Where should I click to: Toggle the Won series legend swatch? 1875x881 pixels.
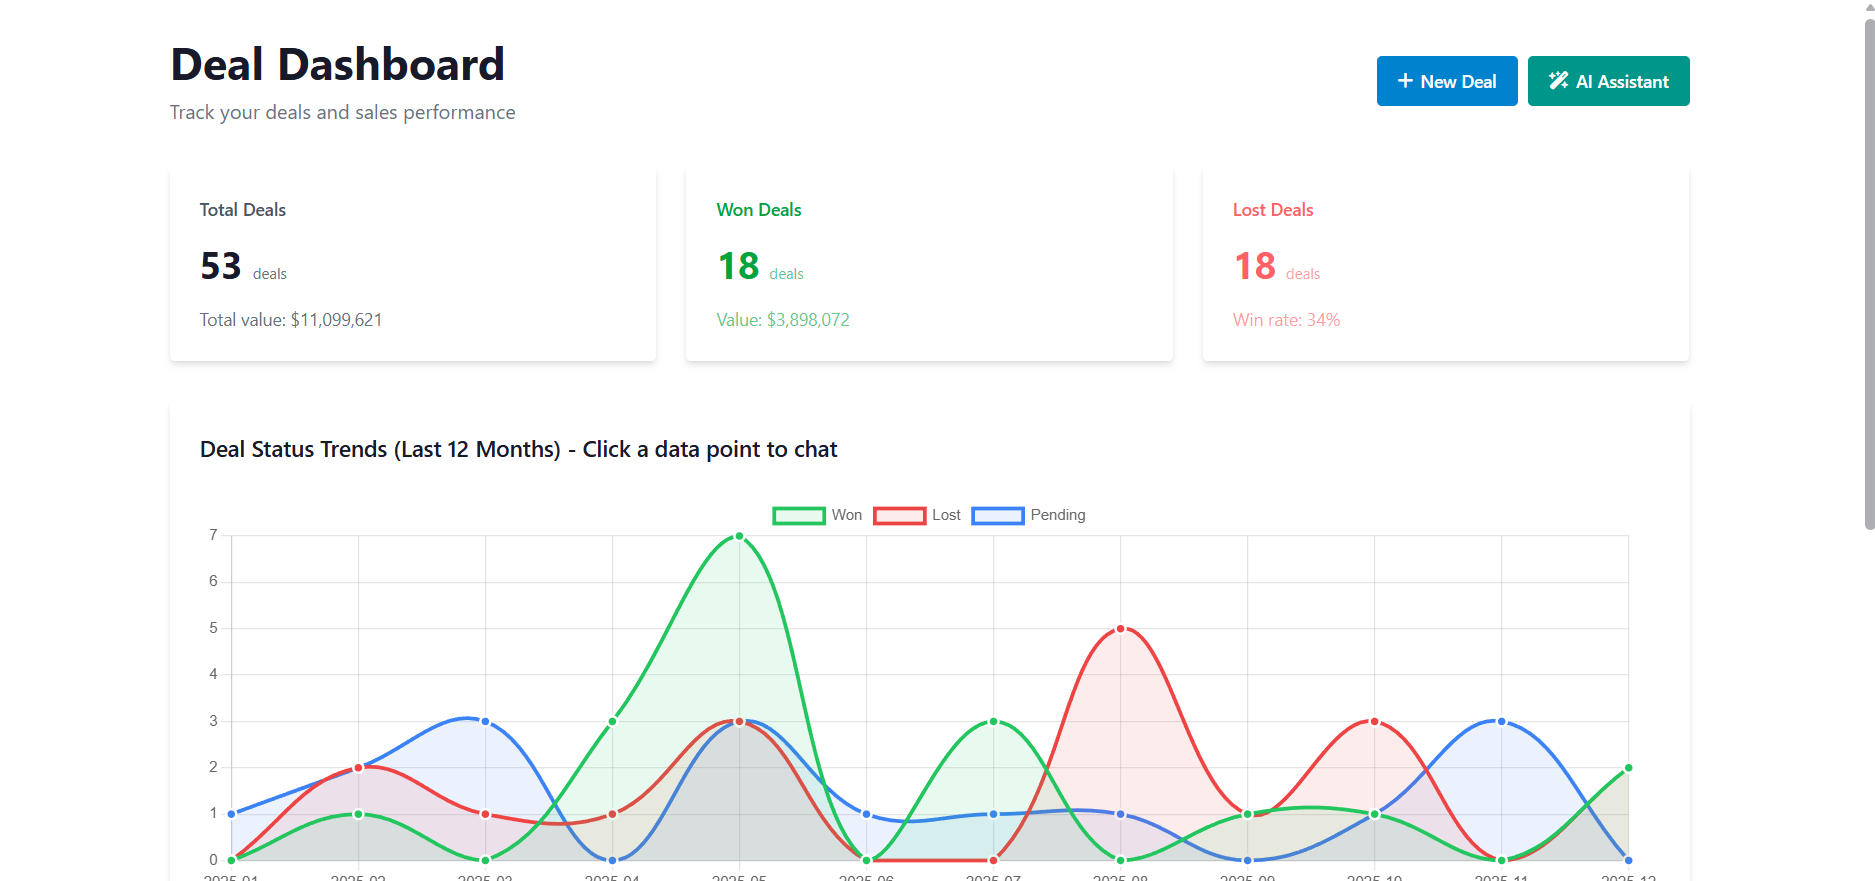pos(798,515)
